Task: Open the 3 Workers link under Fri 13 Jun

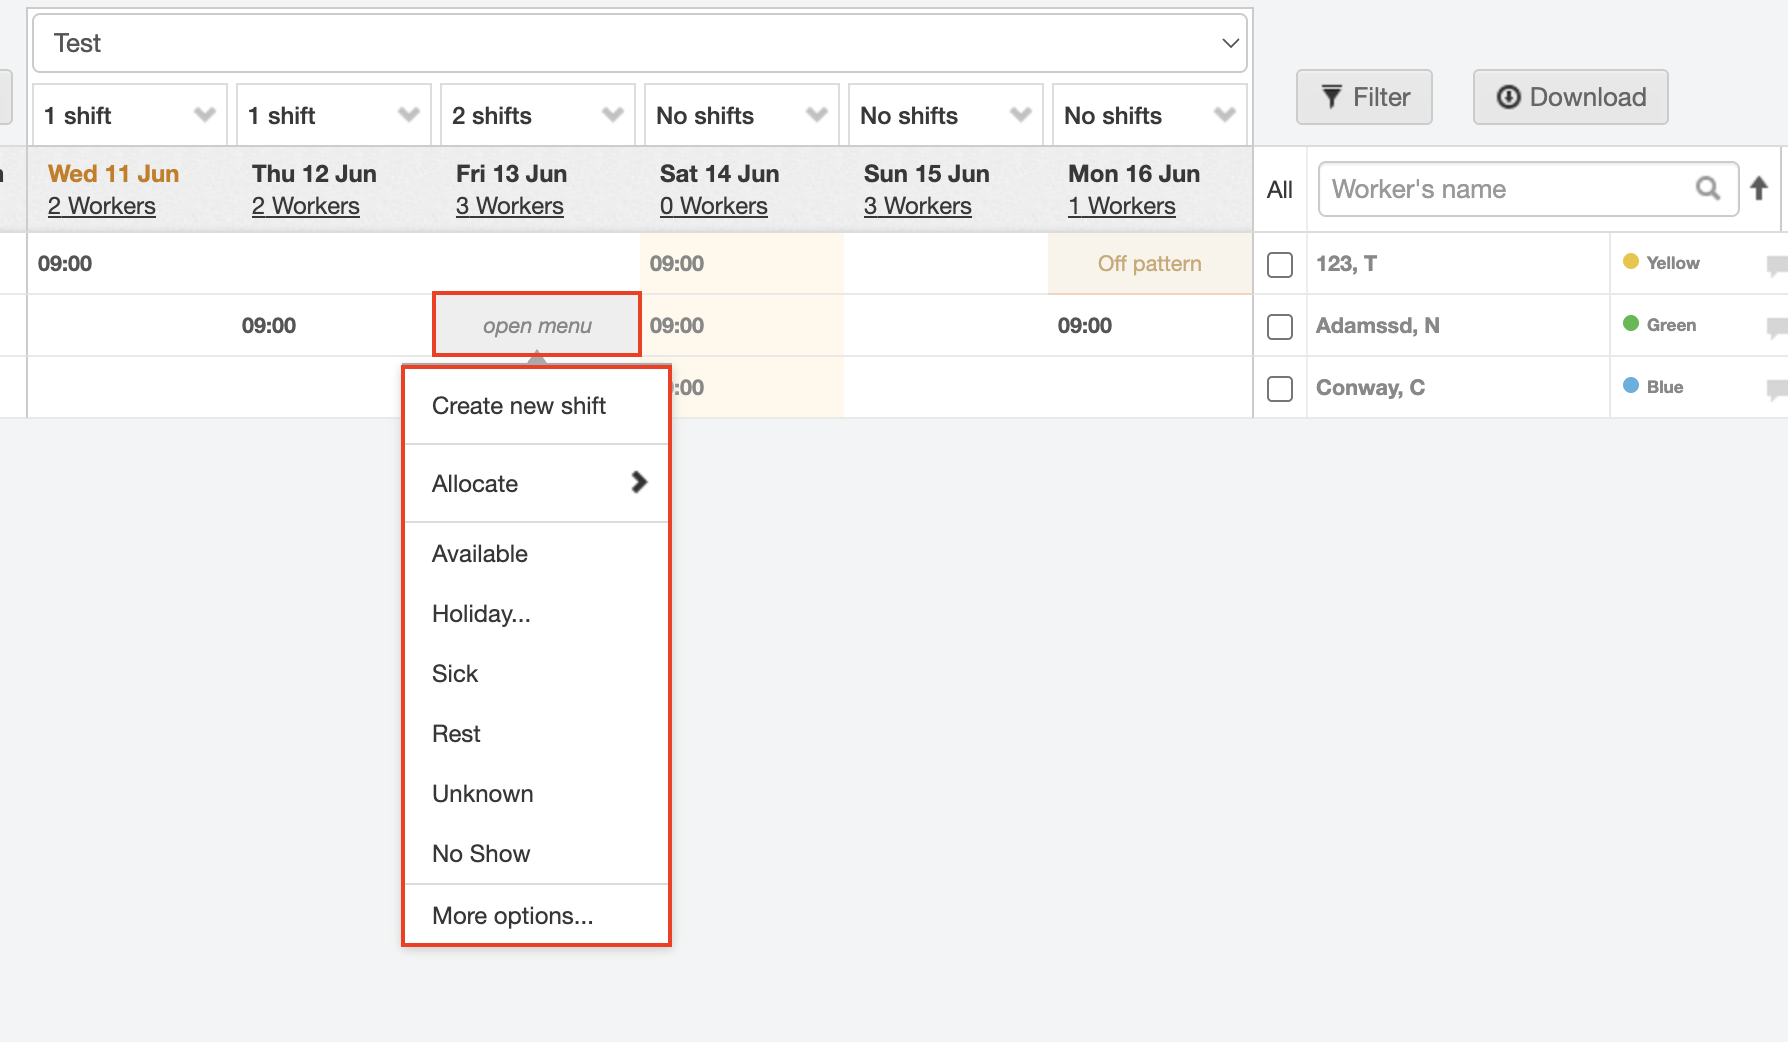Action: pyautogui.click(x=510, y=206)
